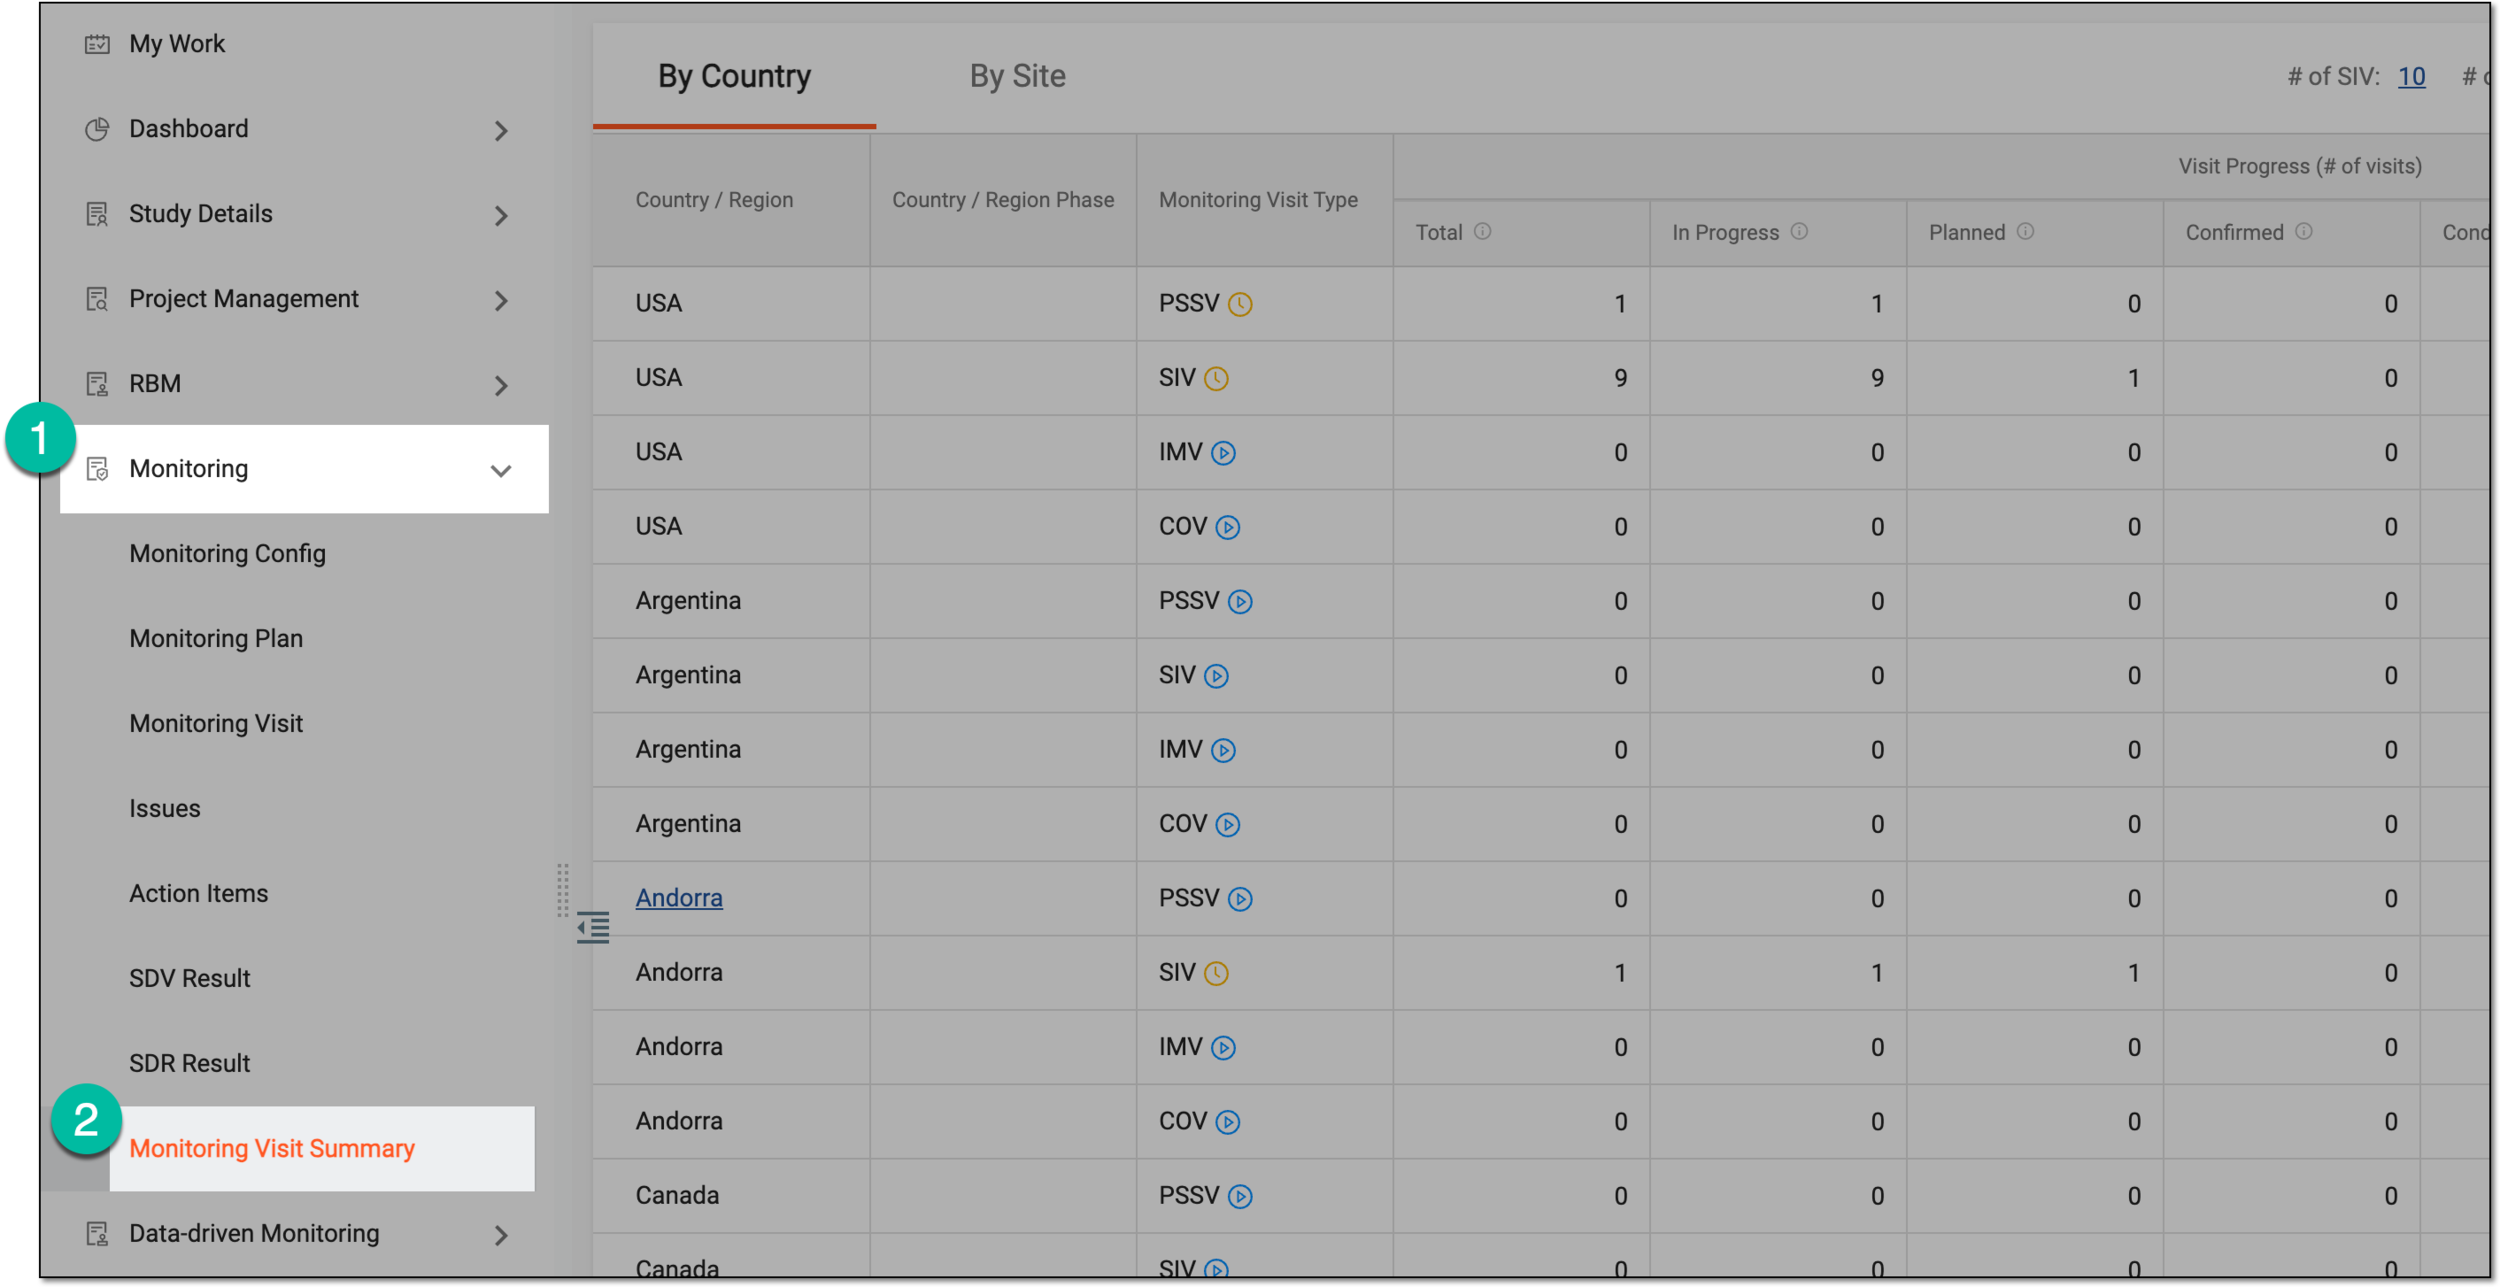Click the play icon beside Argentina SIV
This screenshot has width=2500, height=1287.
tap(1216, 676)
